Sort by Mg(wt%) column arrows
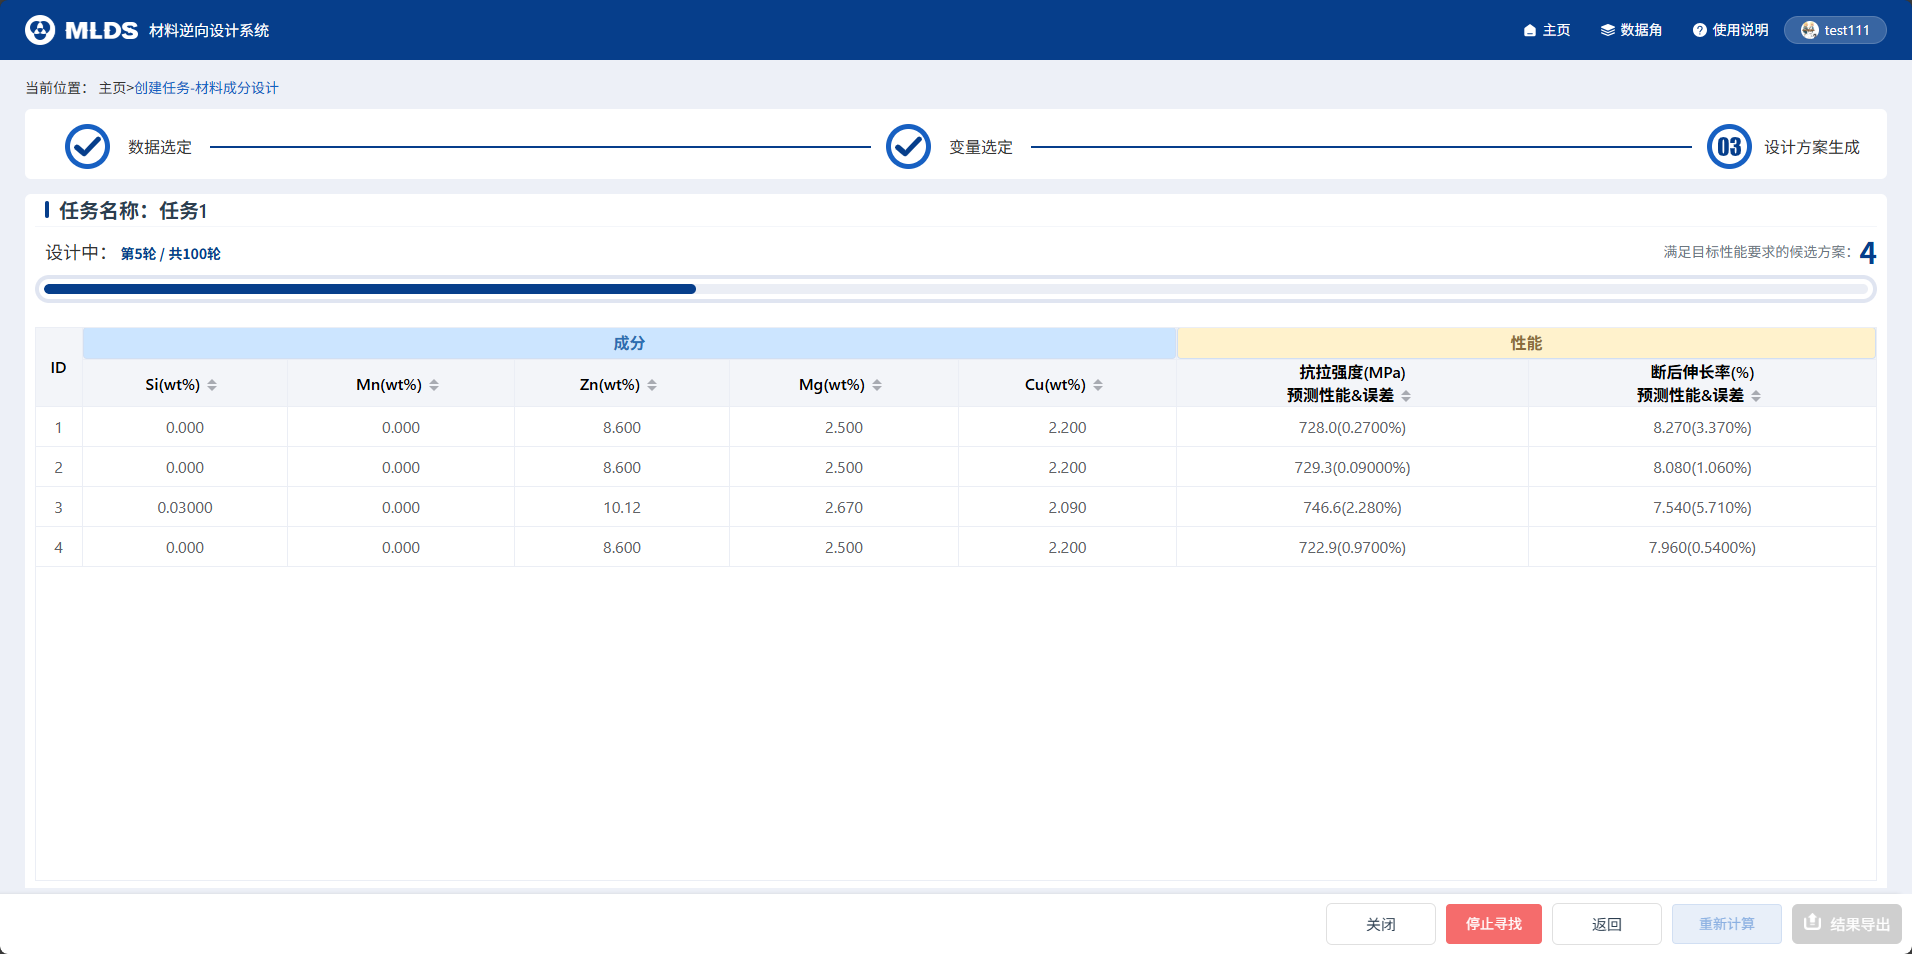 (x=877, y=385)
